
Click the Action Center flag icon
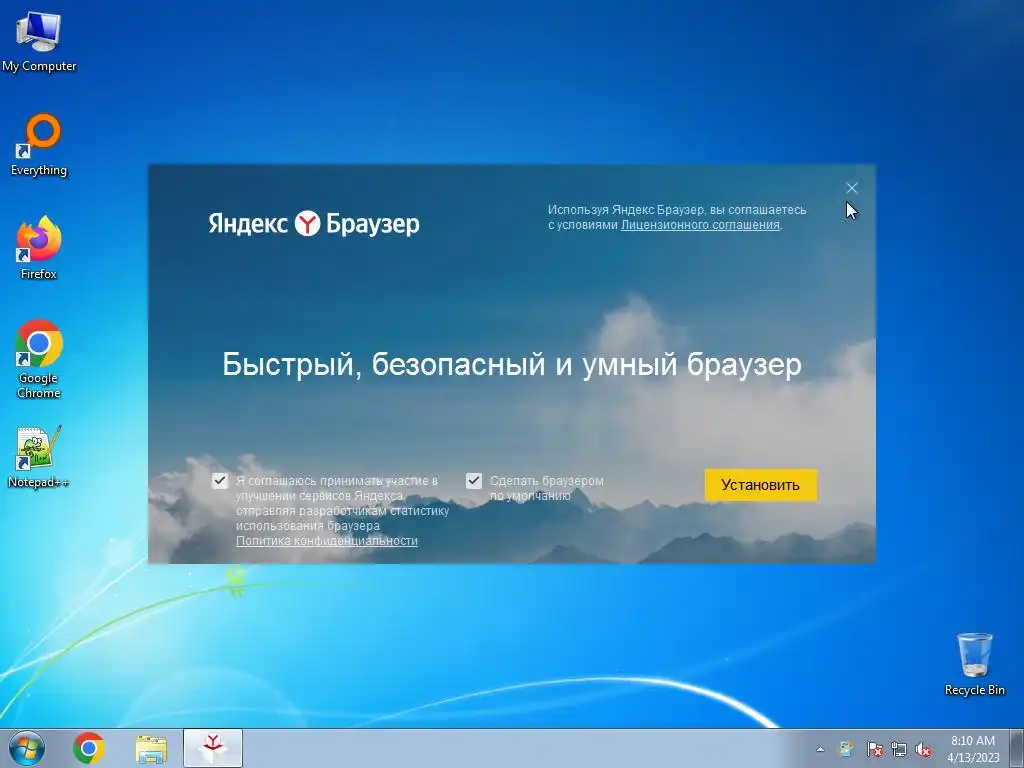pos(874,749)
